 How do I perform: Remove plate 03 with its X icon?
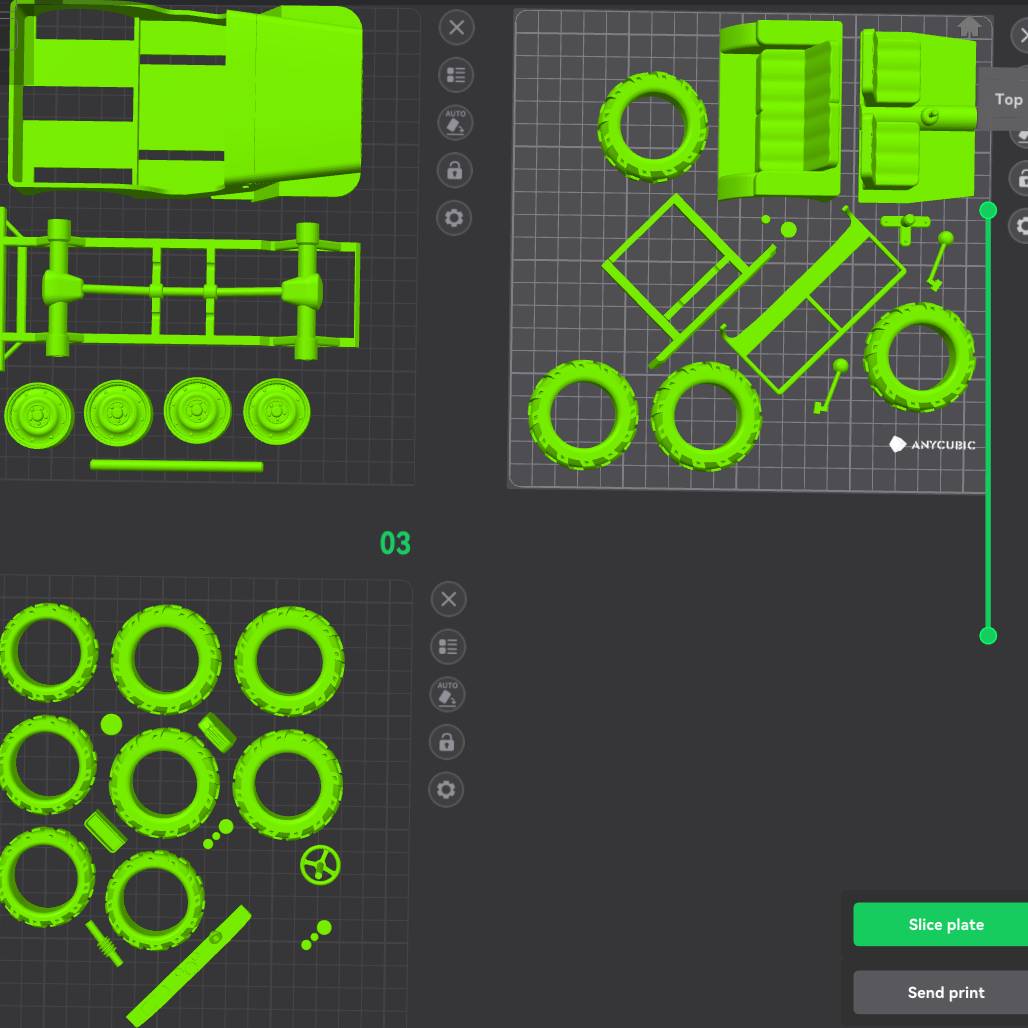click(x=448, y=599)
